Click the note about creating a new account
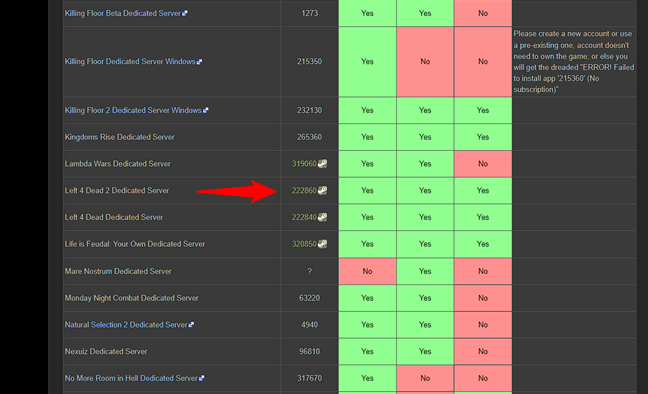 click(x=574, y=62)
